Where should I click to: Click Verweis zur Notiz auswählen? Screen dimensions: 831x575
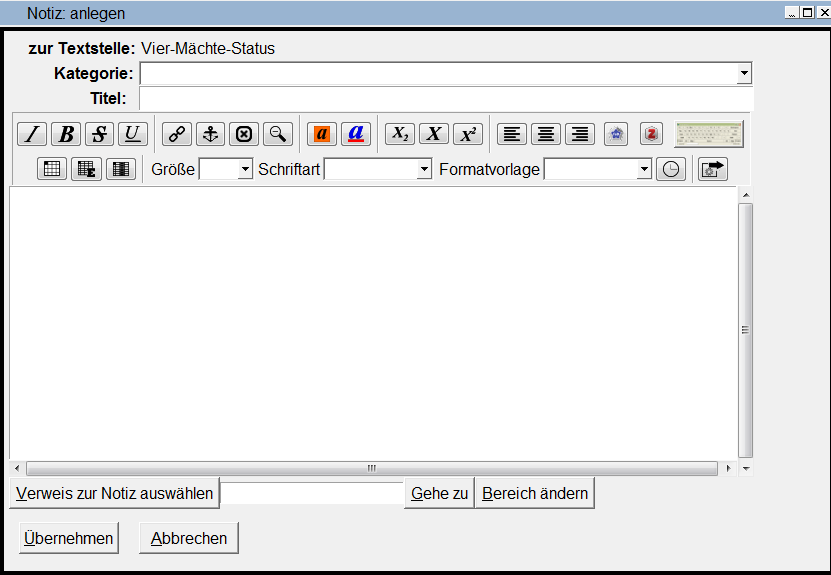(x=114, y=493)
